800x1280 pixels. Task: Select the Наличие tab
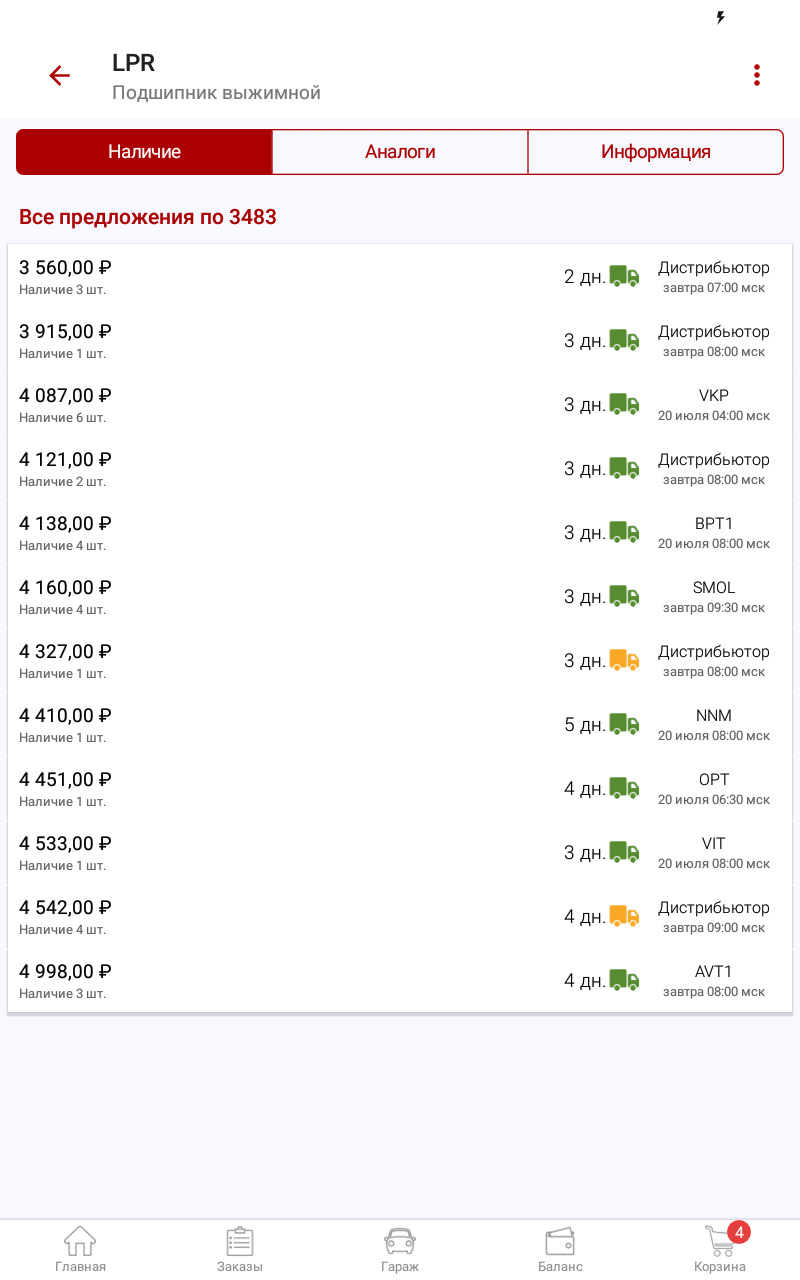tap(144, 152)
